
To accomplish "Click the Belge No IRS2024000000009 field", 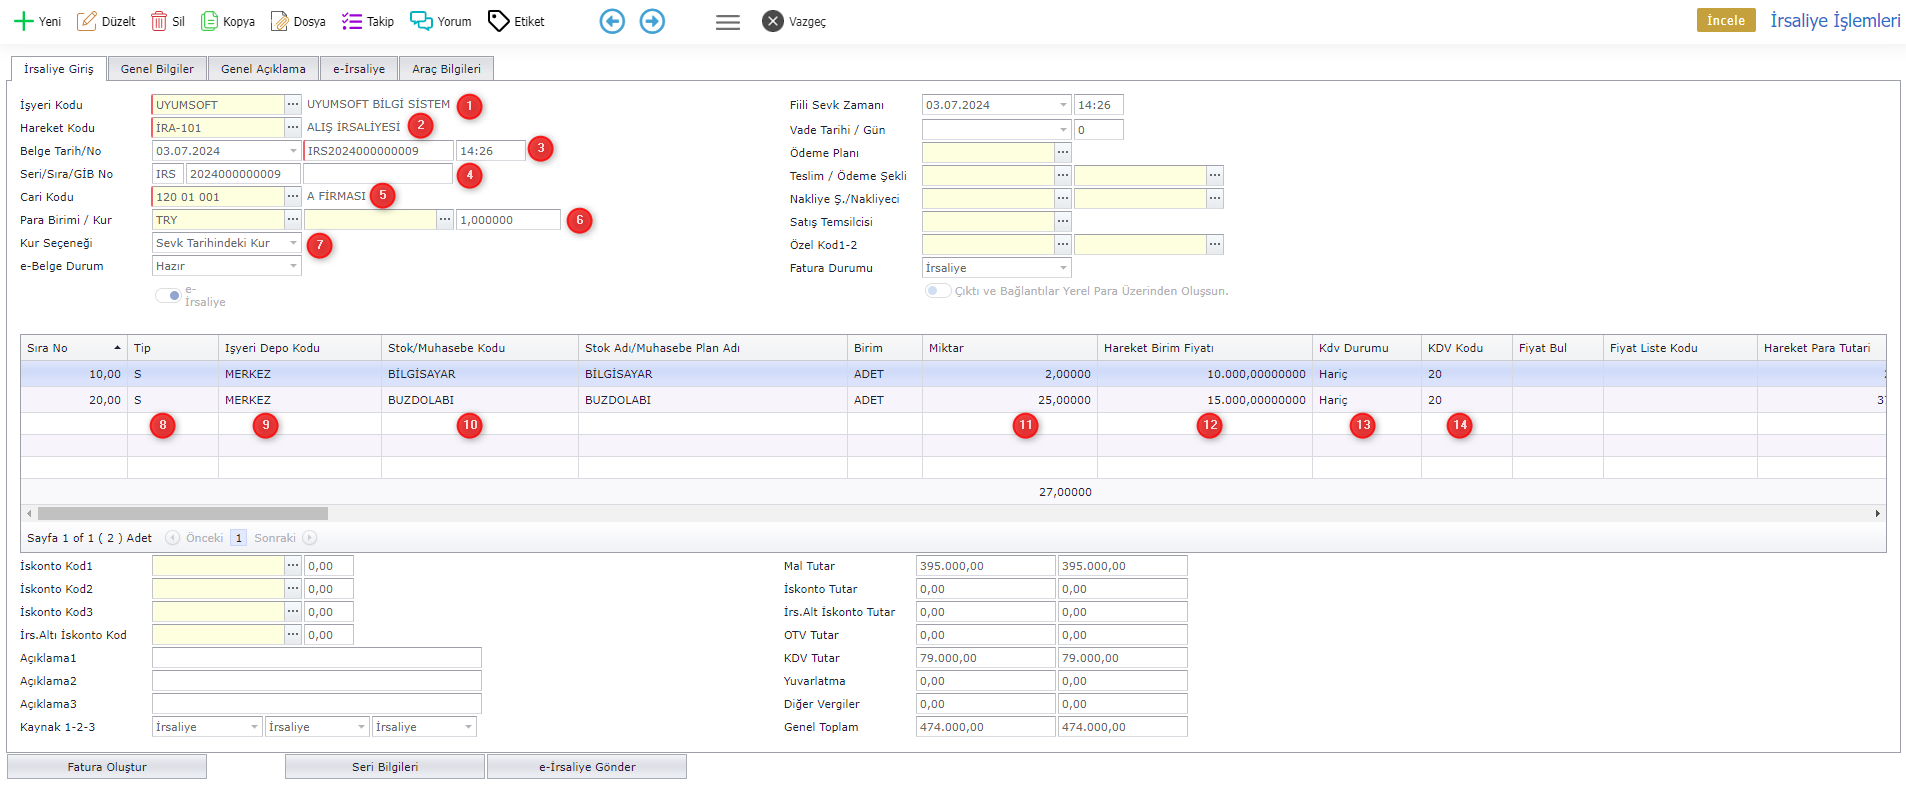I will 378,151.
